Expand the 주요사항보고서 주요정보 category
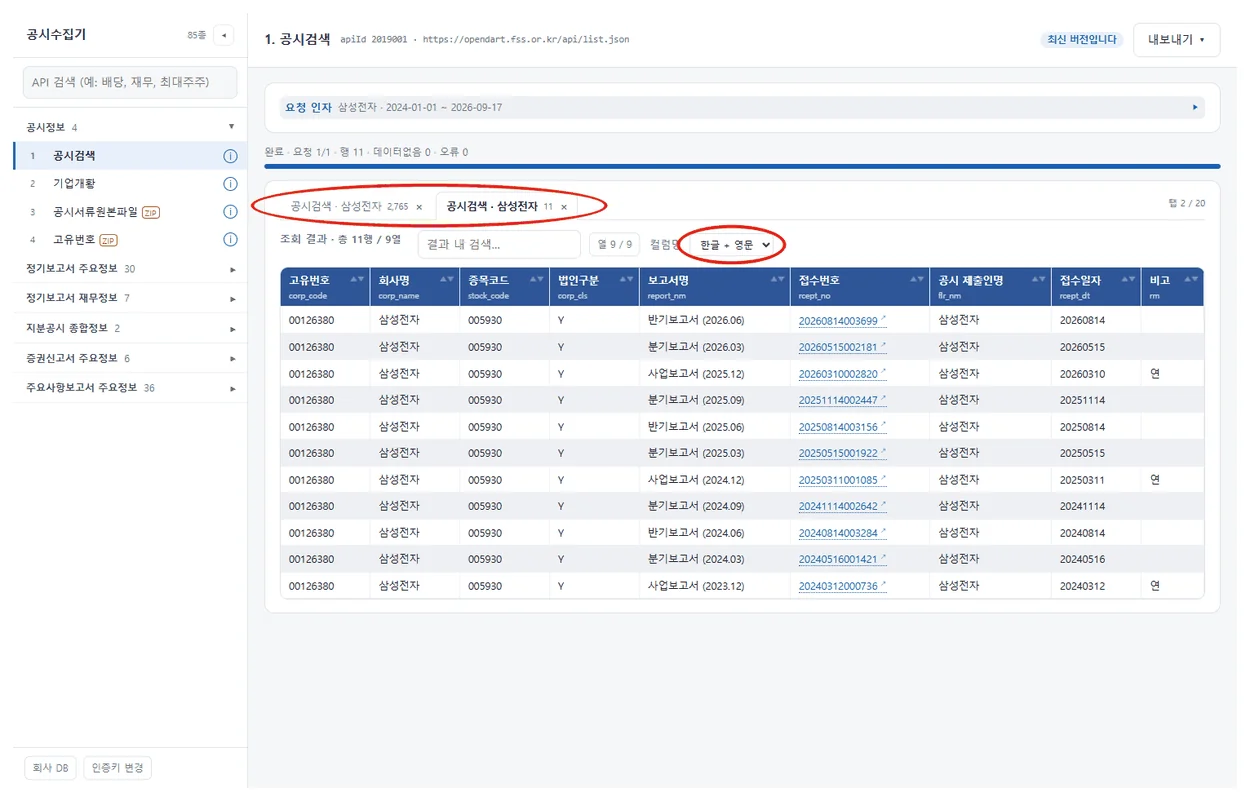This screenshot has height=801, width=1250. (x=130, y=388)
